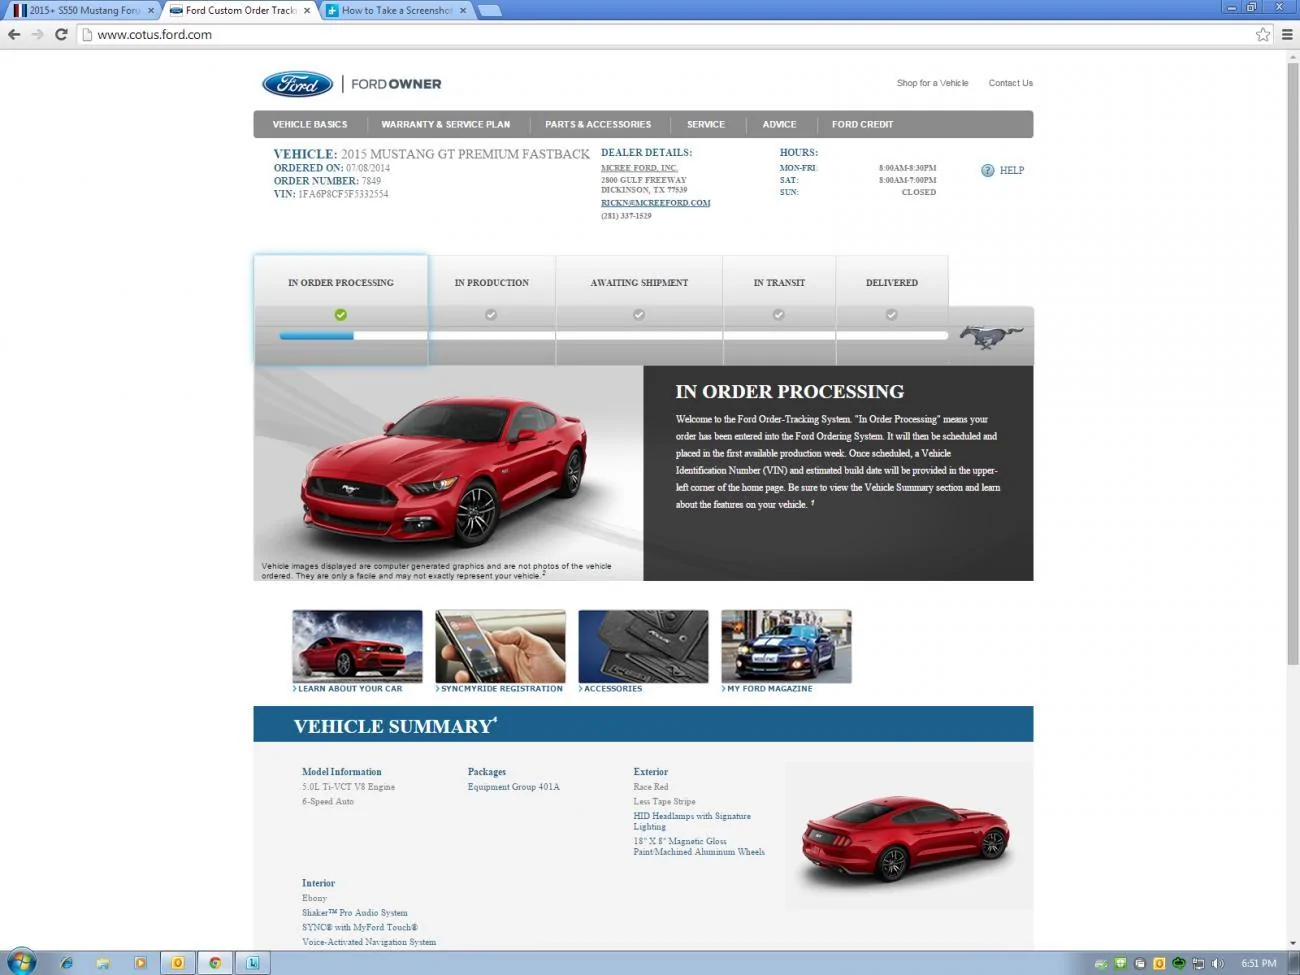Open the Advice menu item
The width and height of the screenshot is (1300, 975).
pyautogui.click(x=779, y=124)
